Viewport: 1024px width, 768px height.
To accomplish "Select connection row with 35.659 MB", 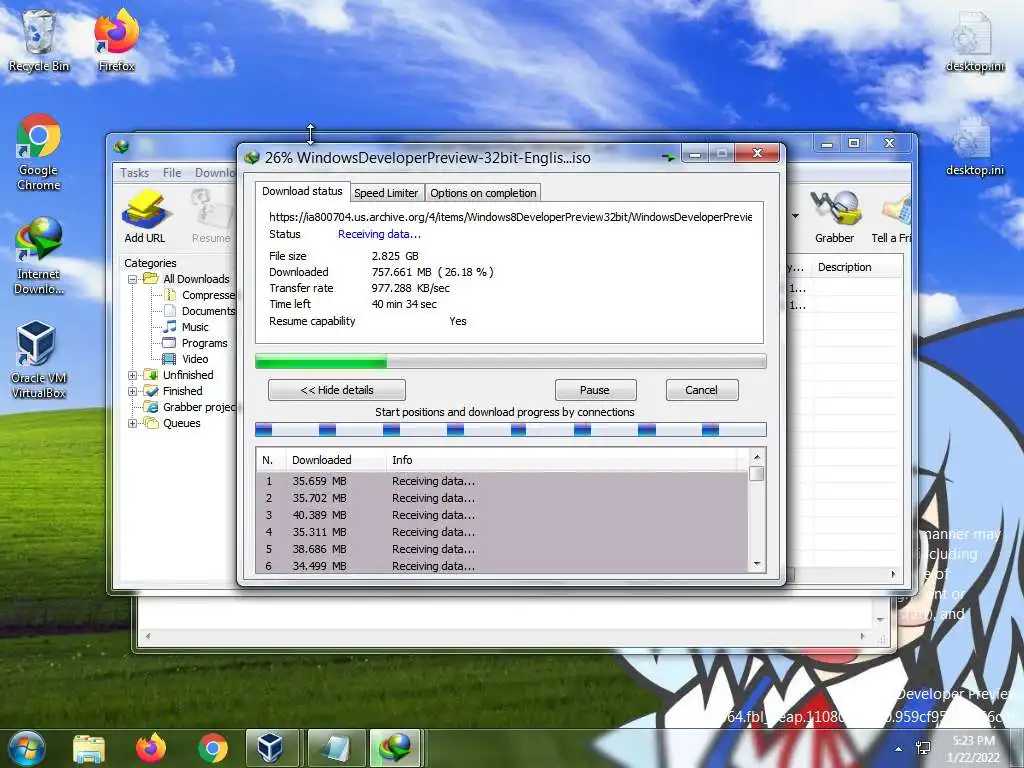I will point(502,481).
